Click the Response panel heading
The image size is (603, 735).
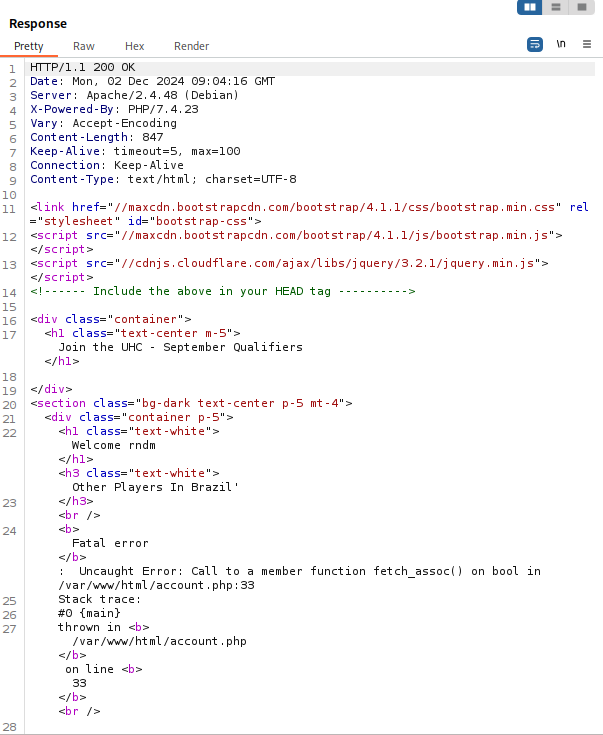38,23
